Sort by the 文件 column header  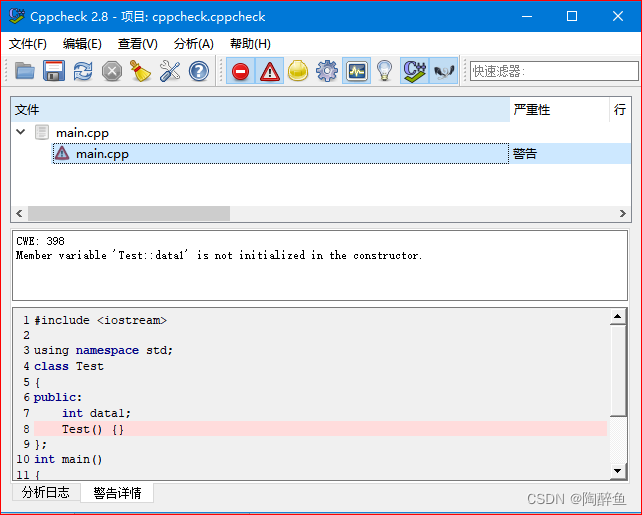click(260, 110)
